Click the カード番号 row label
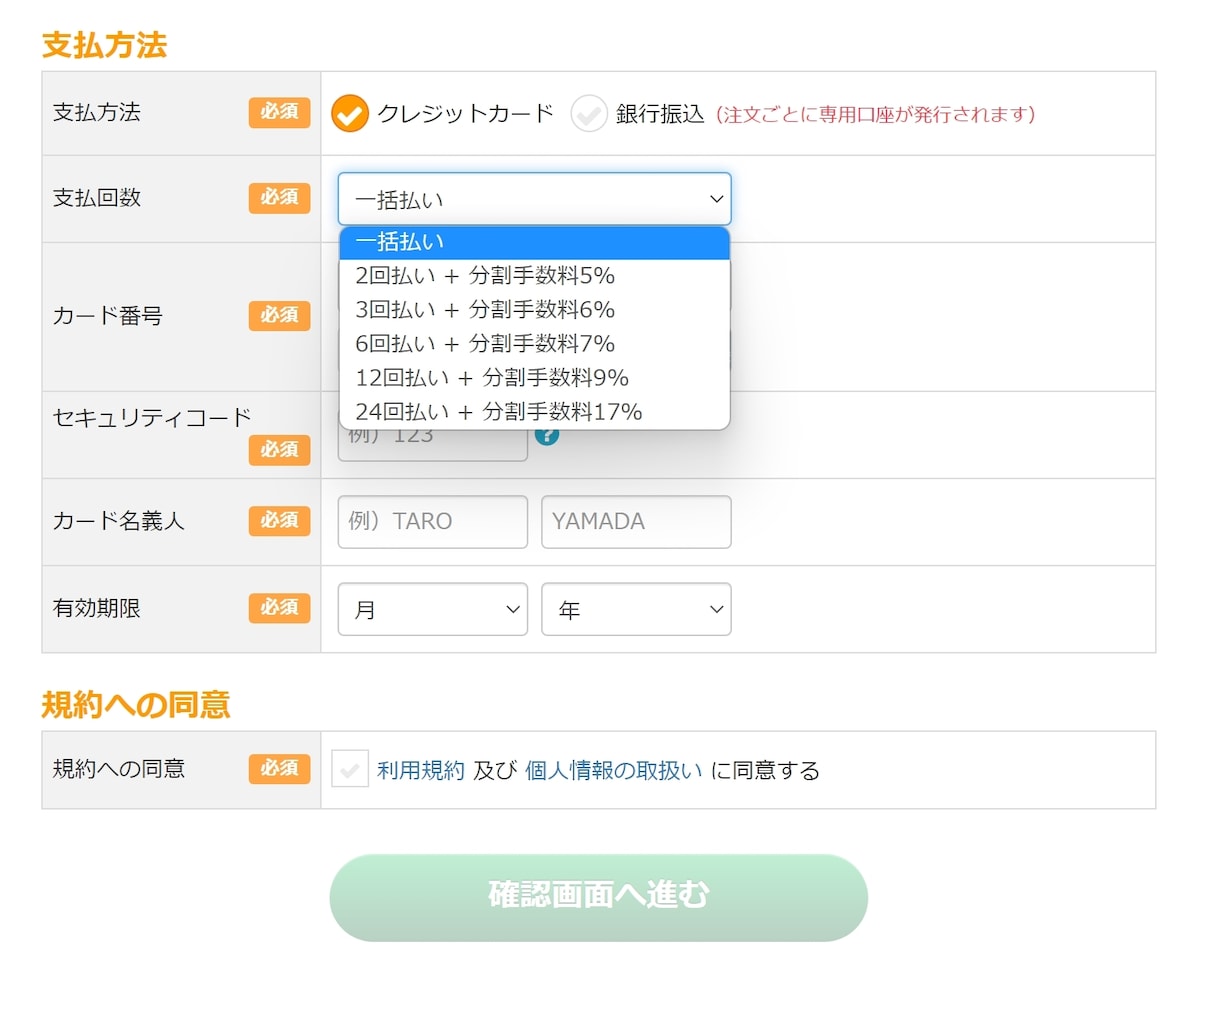This screenshot has width=1220, height=1010. [x=108, y=316]
